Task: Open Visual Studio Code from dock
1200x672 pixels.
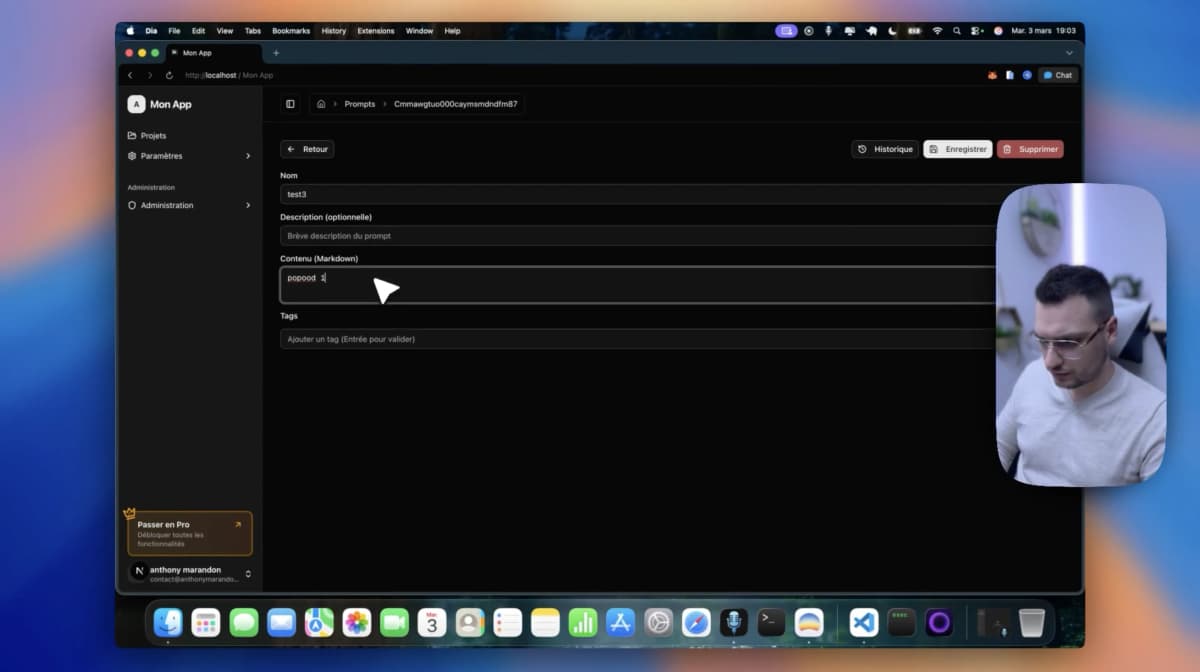Action: 863,623
